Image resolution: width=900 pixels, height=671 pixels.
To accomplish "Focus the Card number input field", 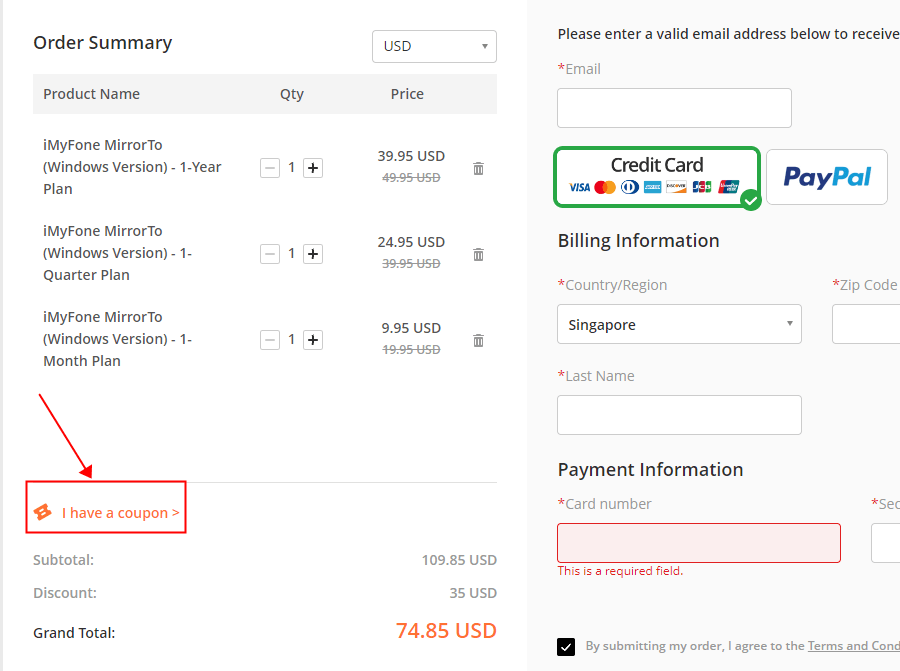I will pos(699,543).
